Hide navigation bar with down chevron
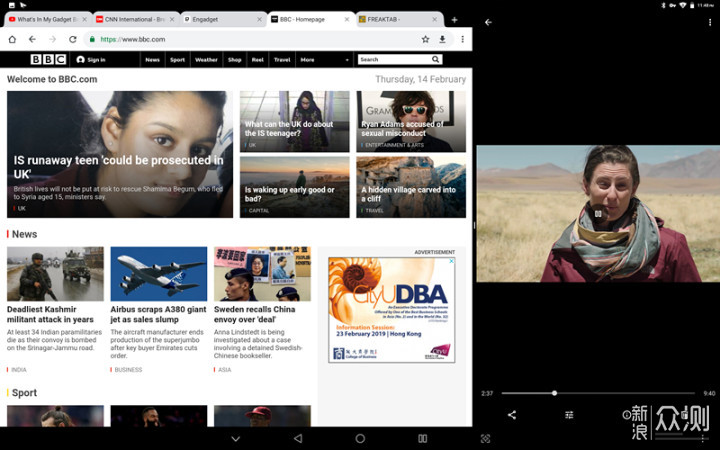The height and width of the screenshot is (450, 720). [236, 439]
